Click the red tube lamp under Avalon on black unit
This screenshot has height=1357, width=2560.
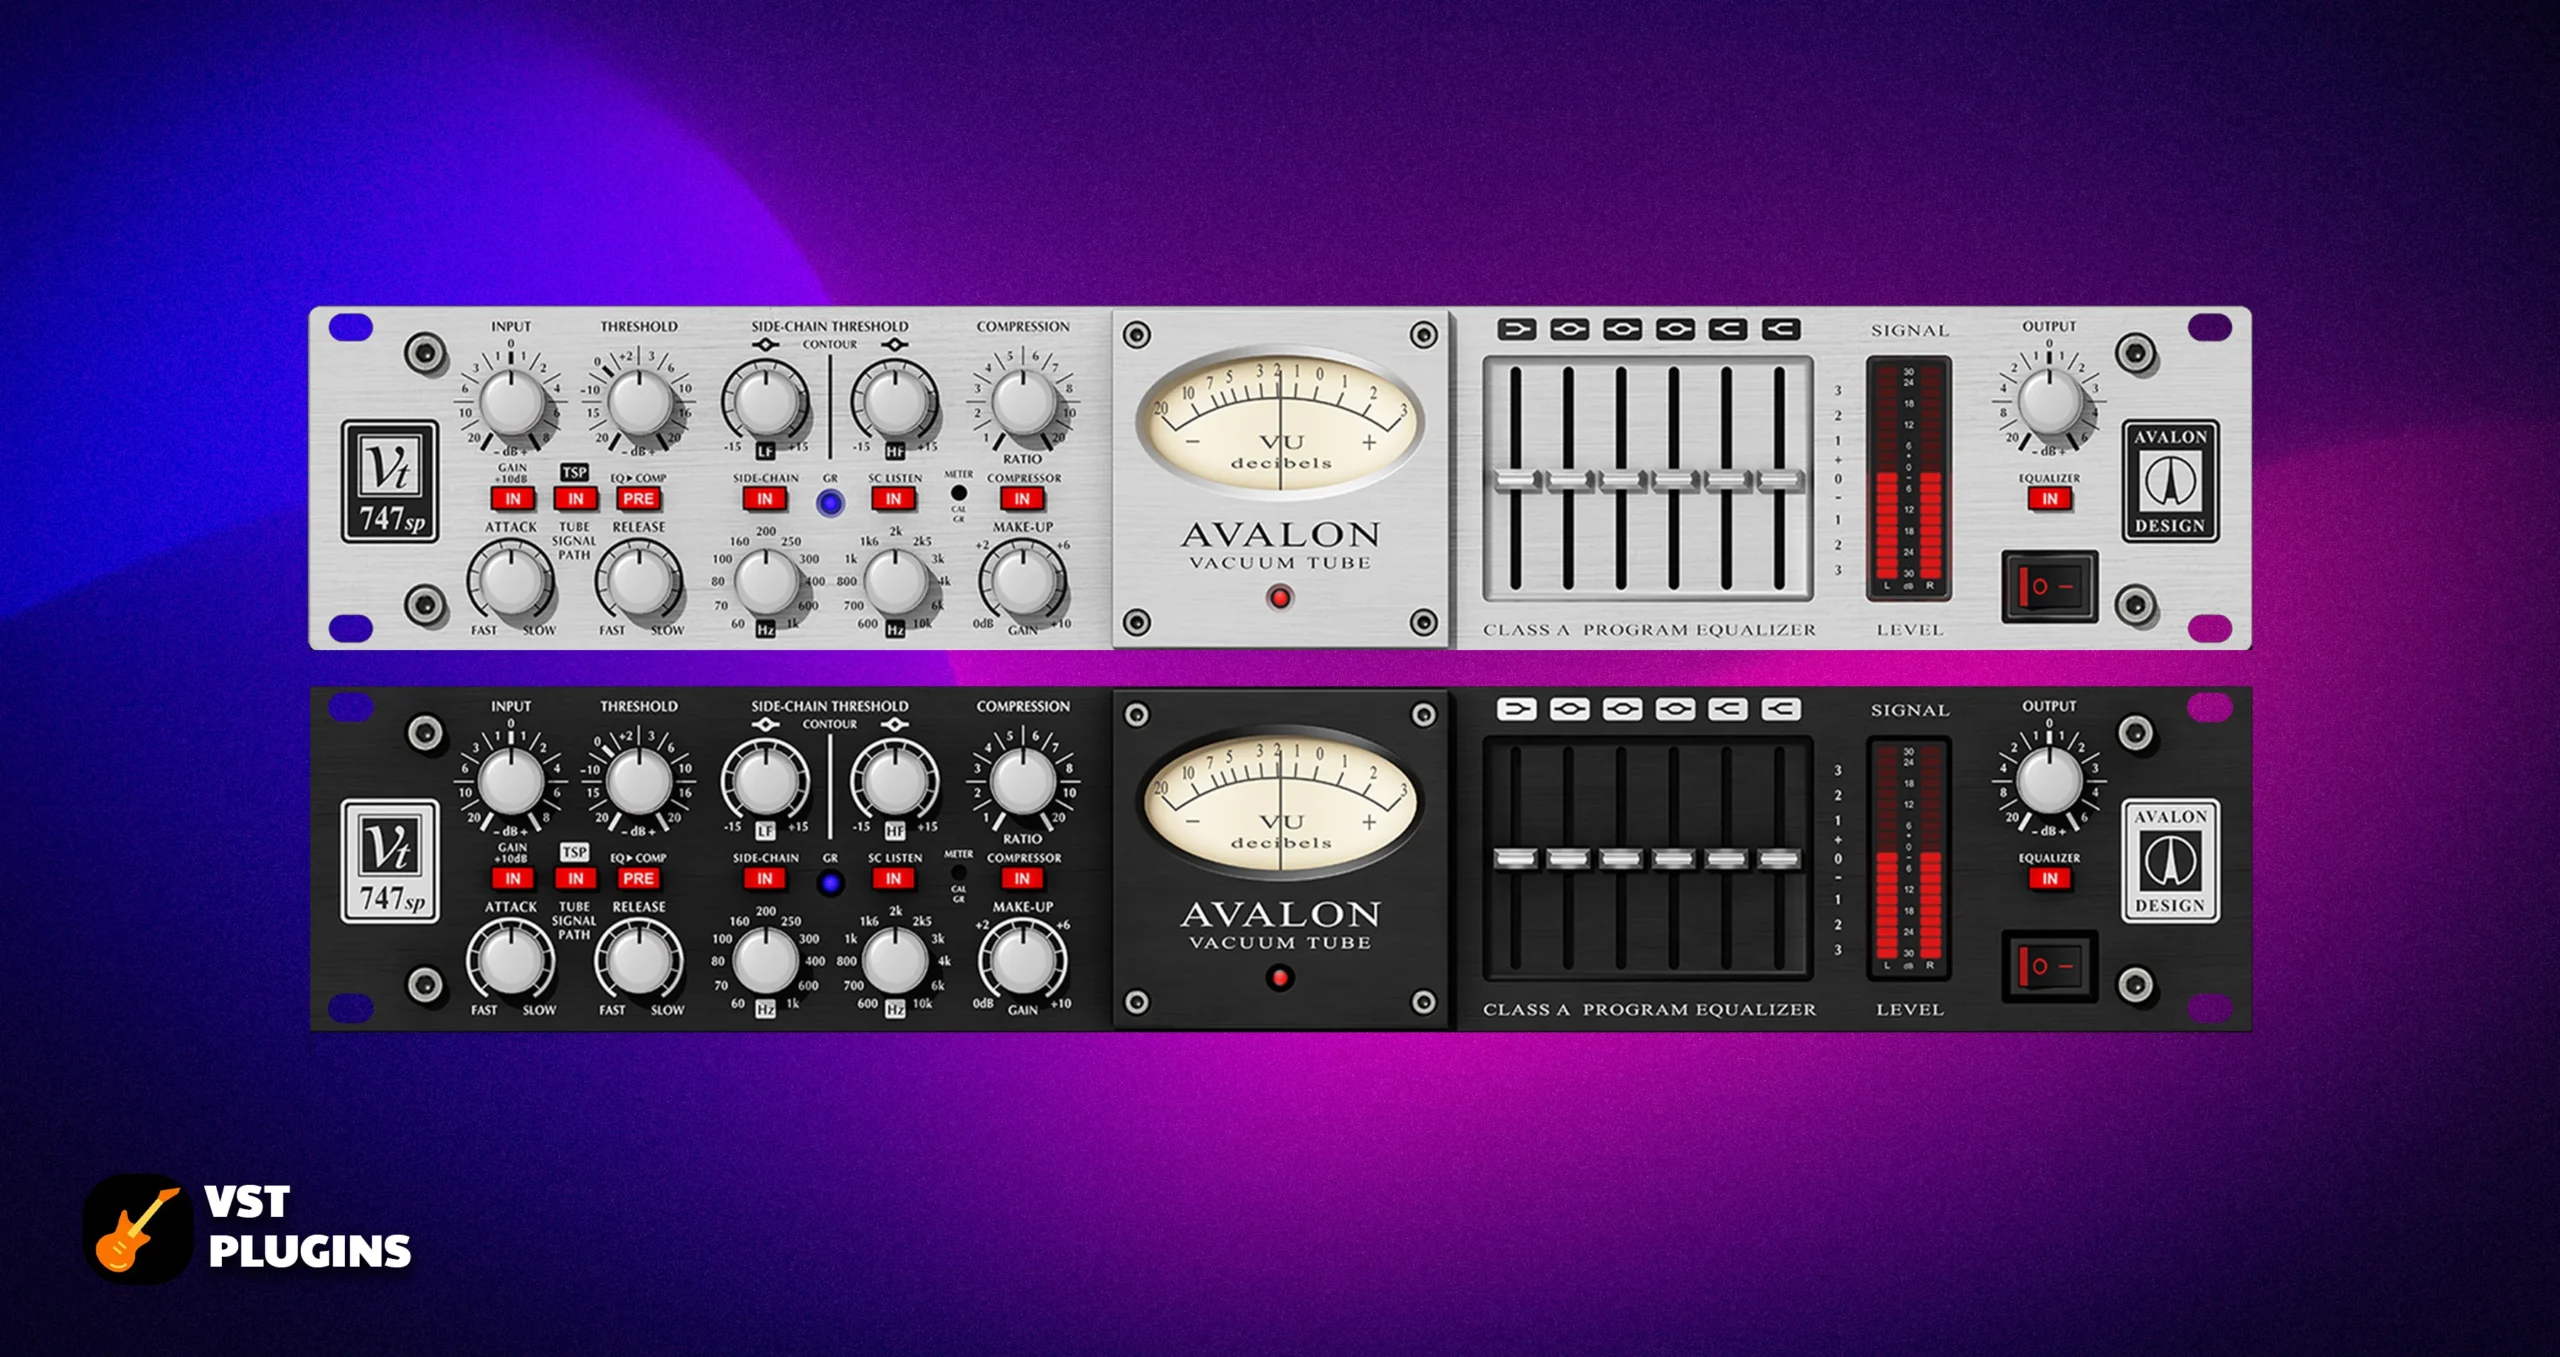point(1279,977)
